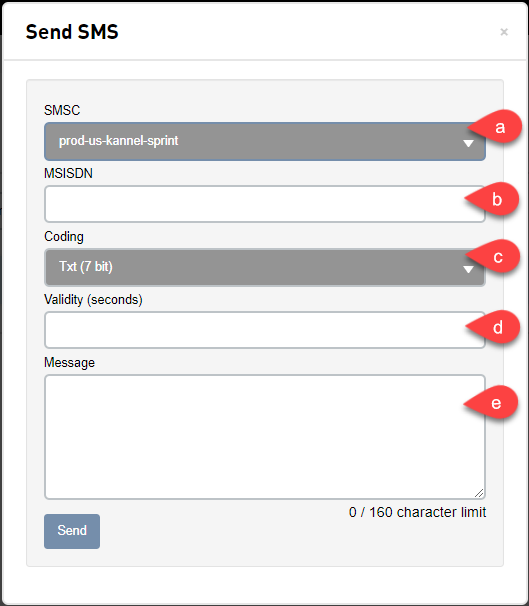This screenshot has height=606, width=529.
Task: Click the Coding dropdown arrow
Action: 468,269
